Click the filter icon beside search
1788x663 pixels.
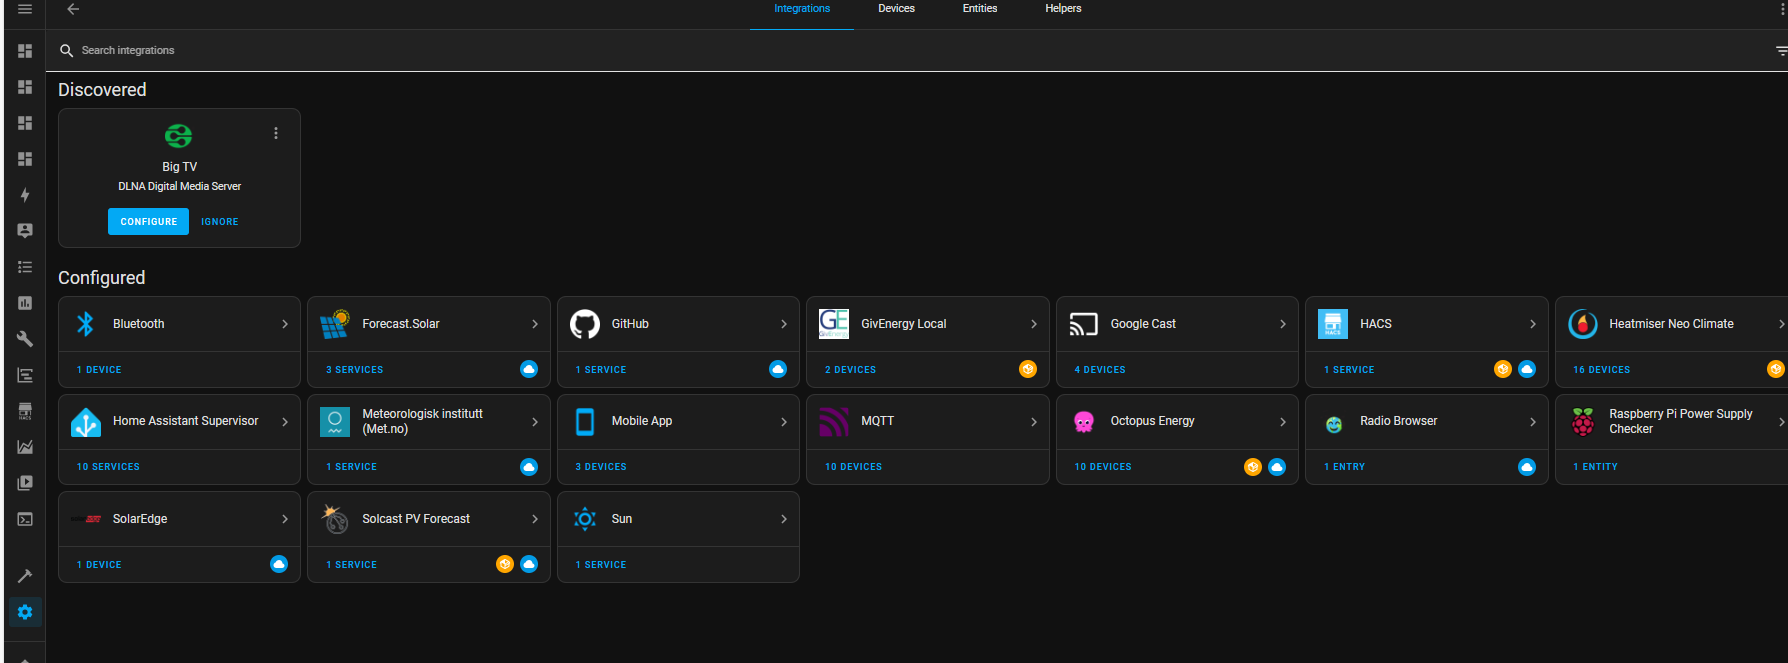pos(1780,50)
